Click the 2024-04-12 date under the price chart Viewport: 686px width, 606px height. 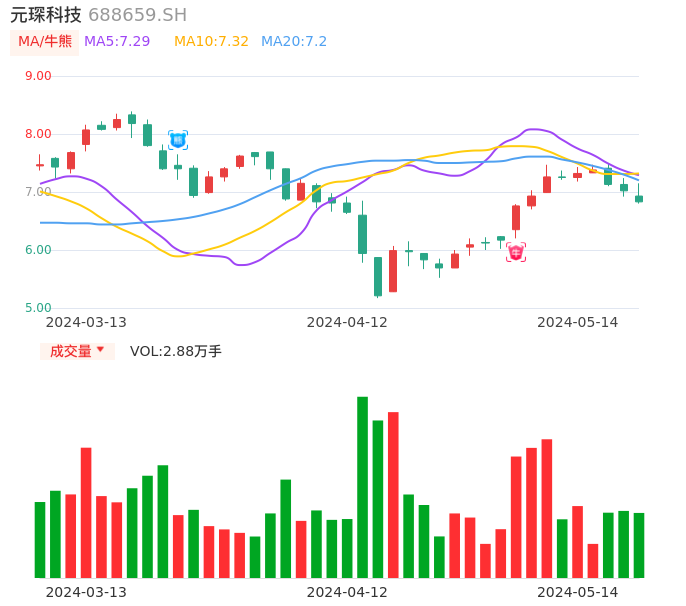coord(347,322)
